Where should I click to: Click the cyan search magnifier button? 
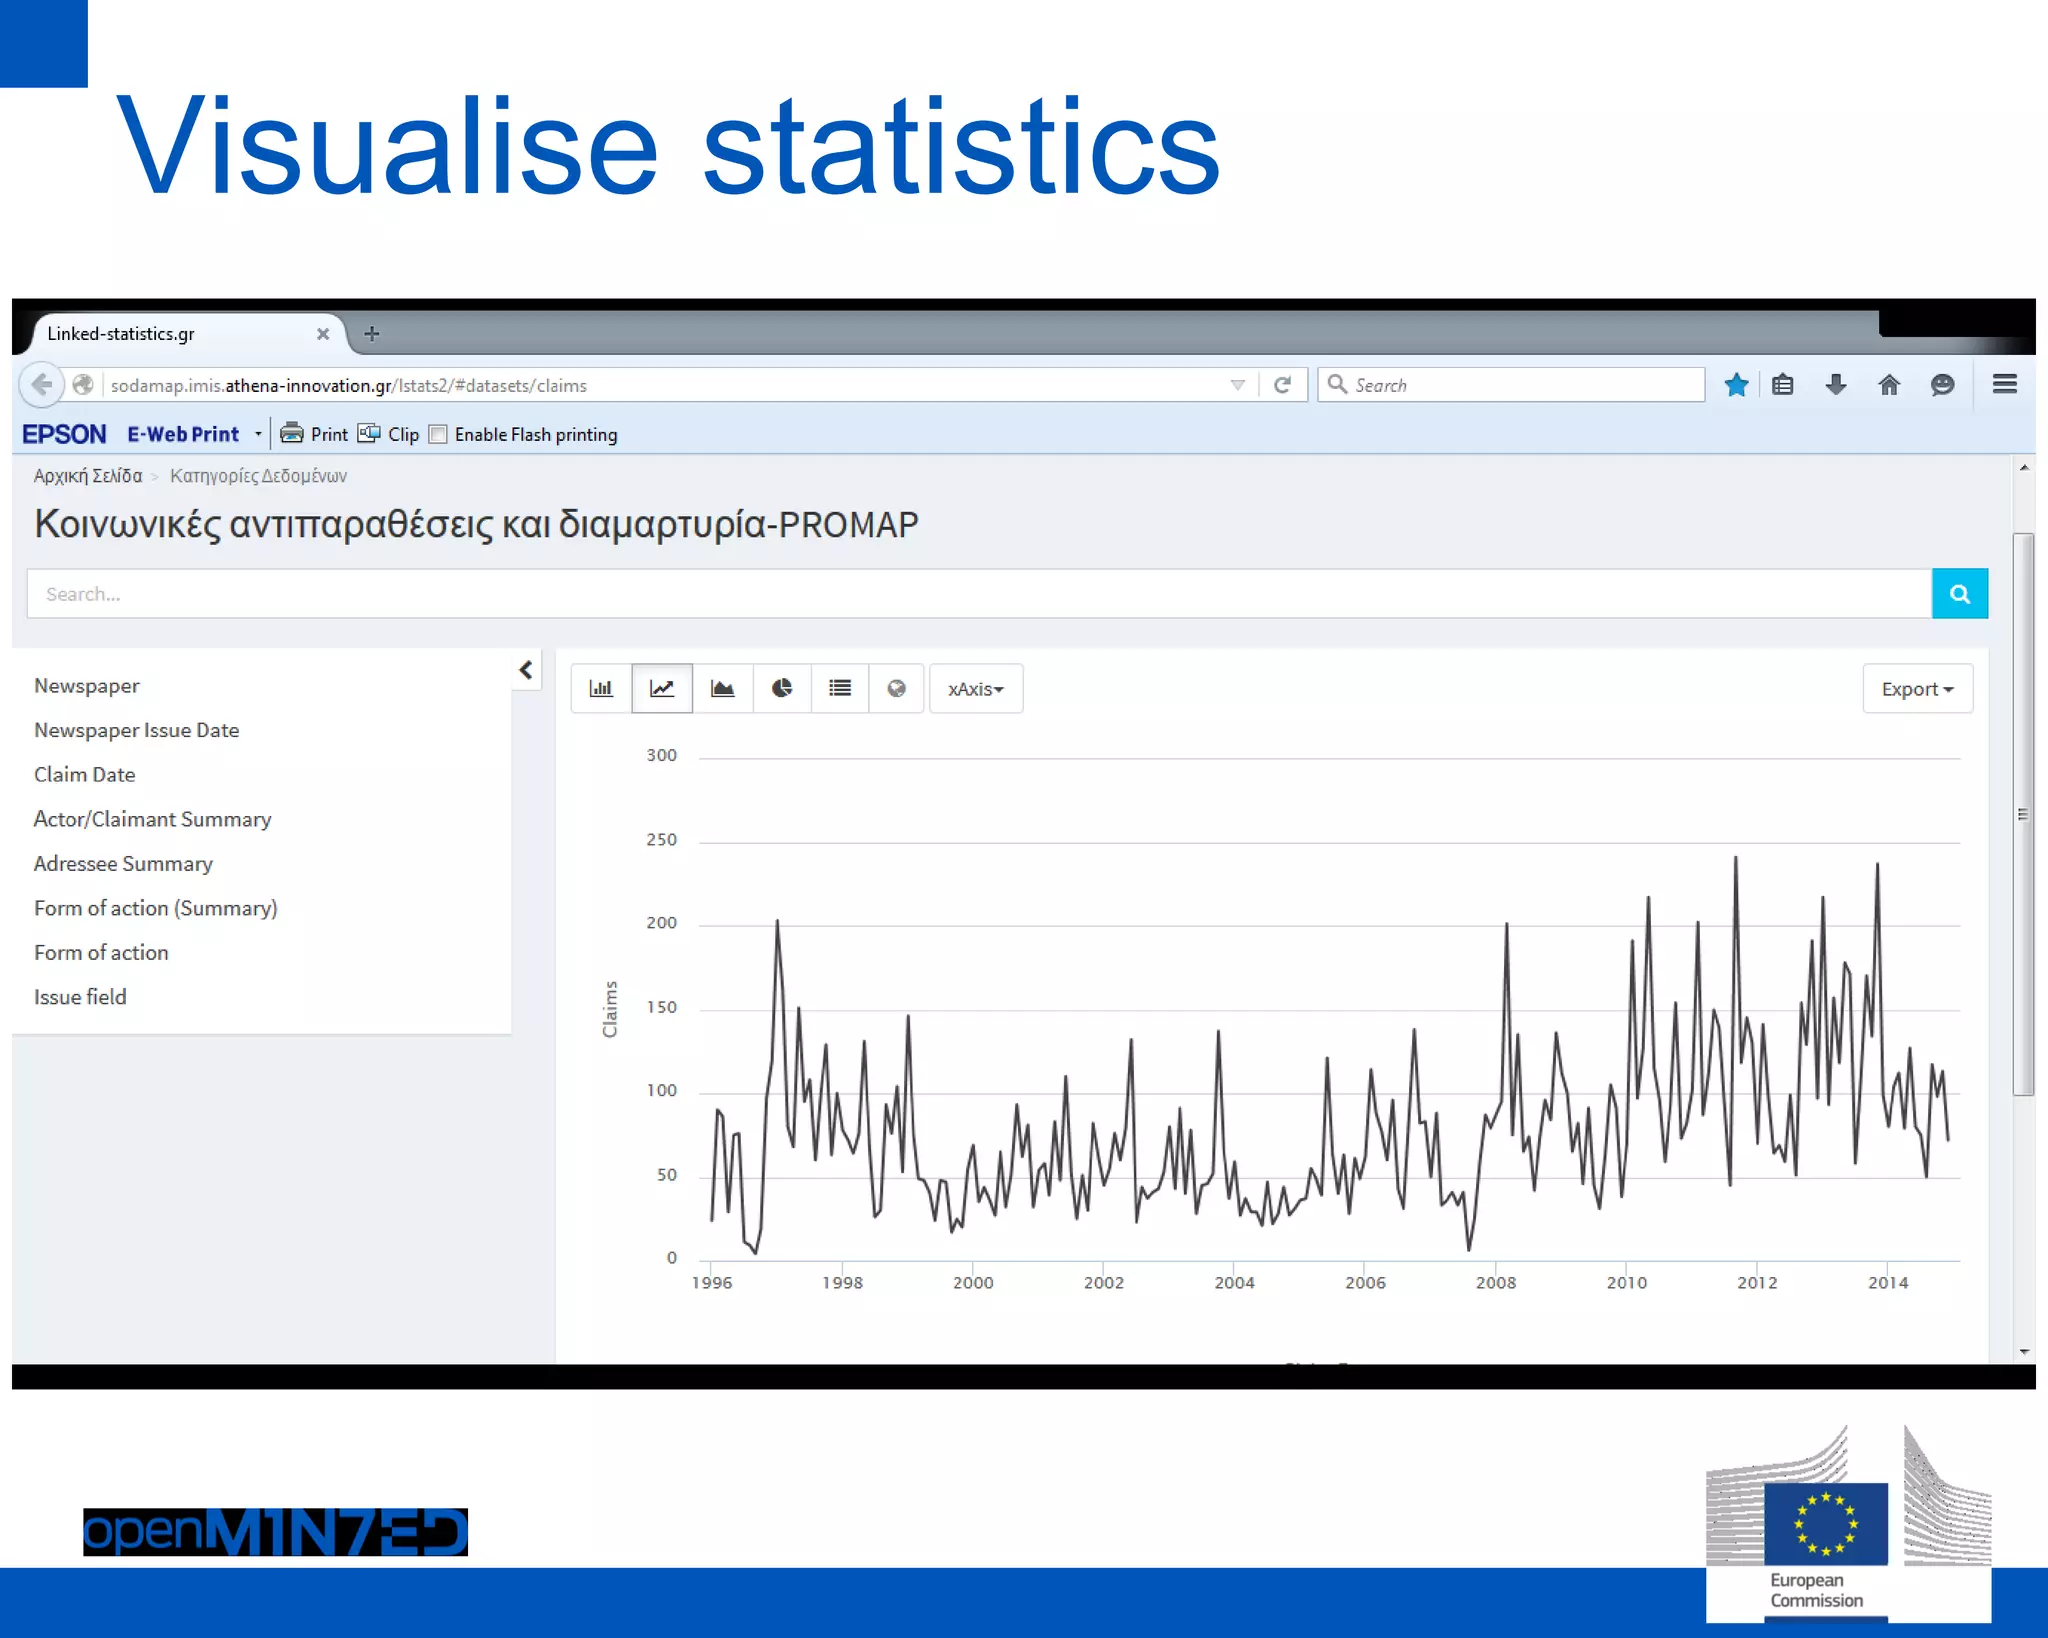[x=1960, y=594]
